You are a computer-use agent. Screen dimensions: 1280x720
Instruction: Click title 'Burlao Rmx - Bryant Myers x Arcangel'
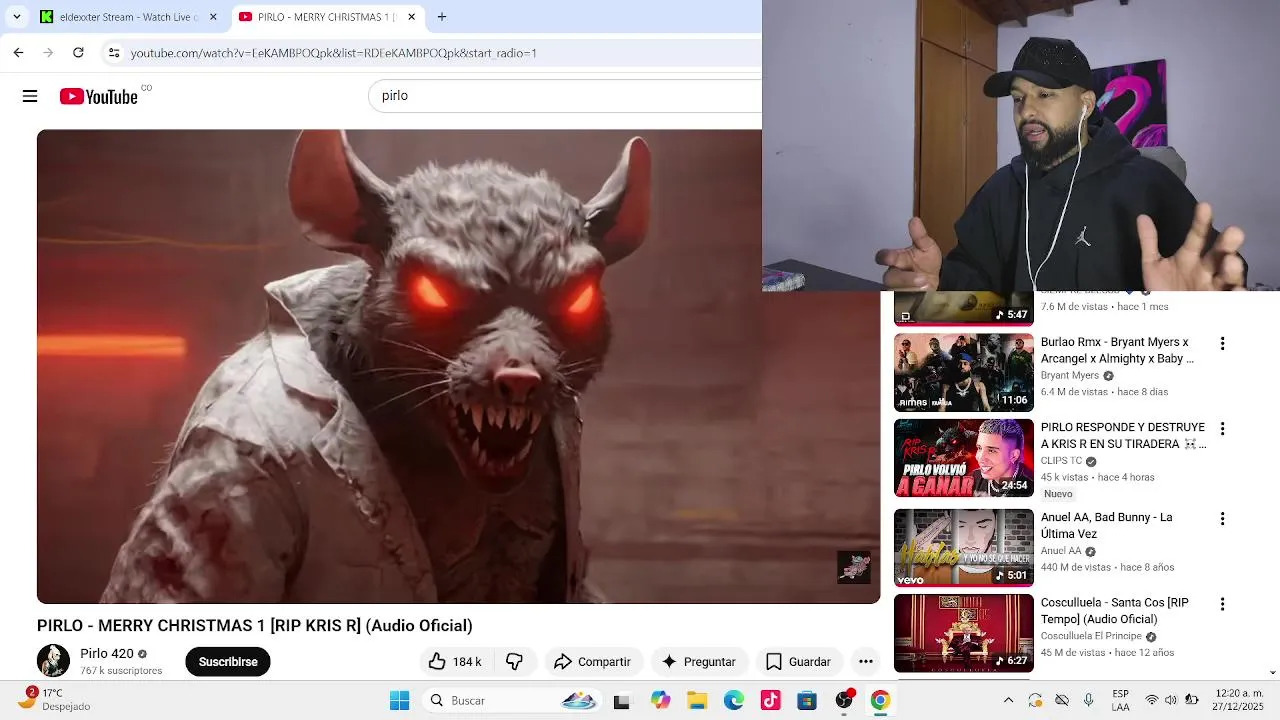tap(1117, 350)
